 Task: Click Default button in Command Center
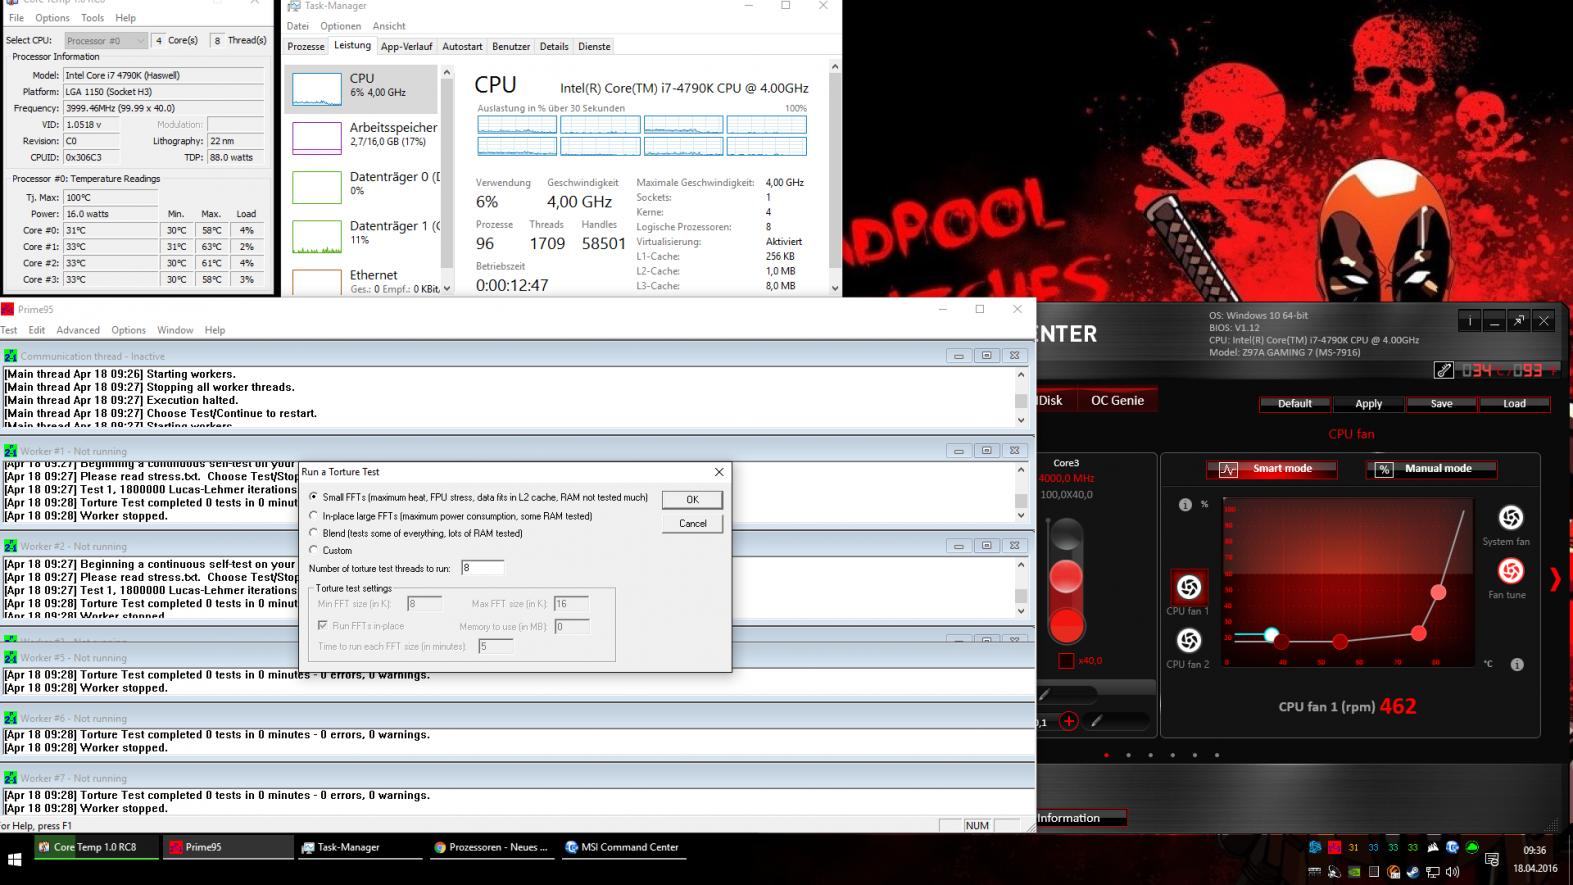click(x=1294, y=404)
